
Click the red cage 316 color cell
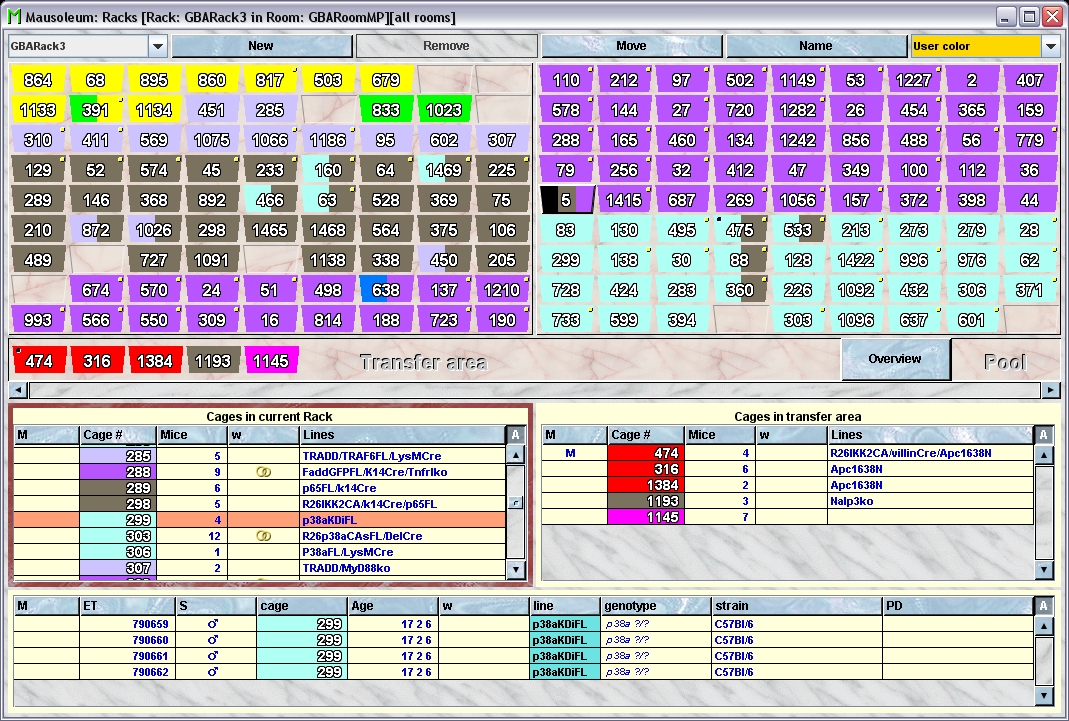(x=645, y=469)
